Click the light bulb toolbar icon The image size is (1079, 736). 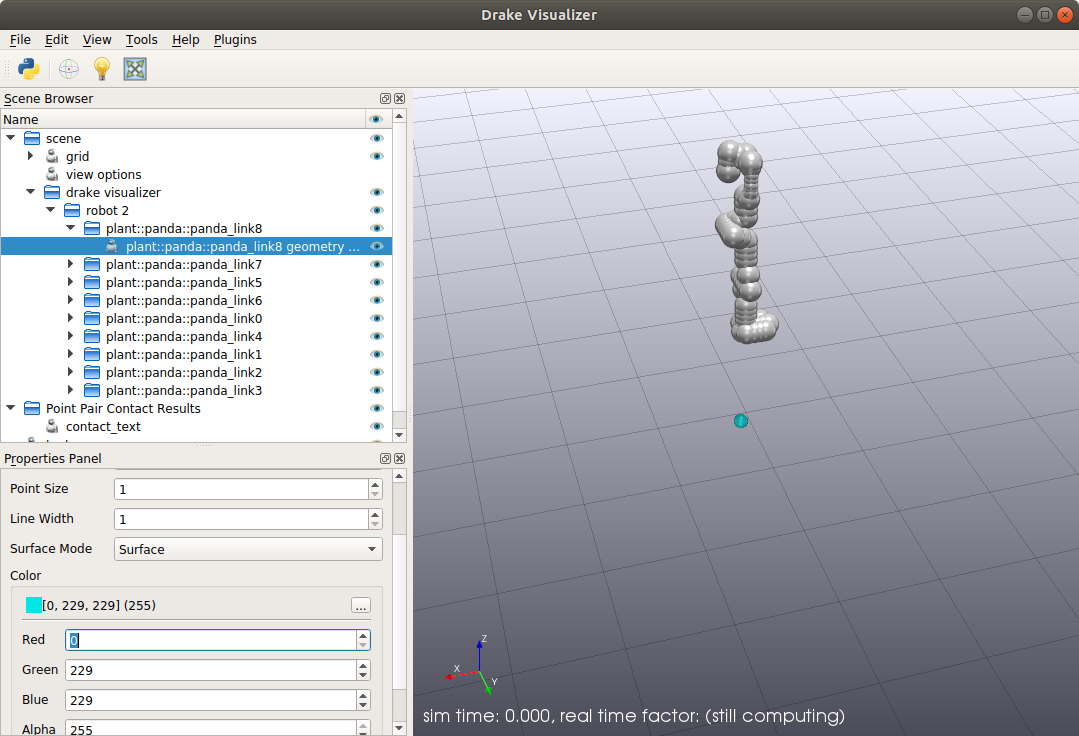coord(100,69)
